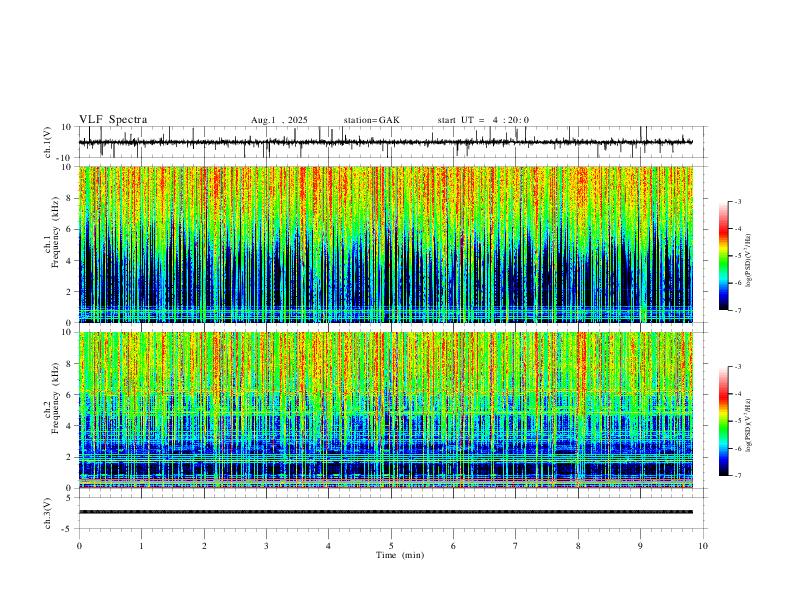
Task: Click the time axis tick label "8"
Action: (x=578, y=546)
